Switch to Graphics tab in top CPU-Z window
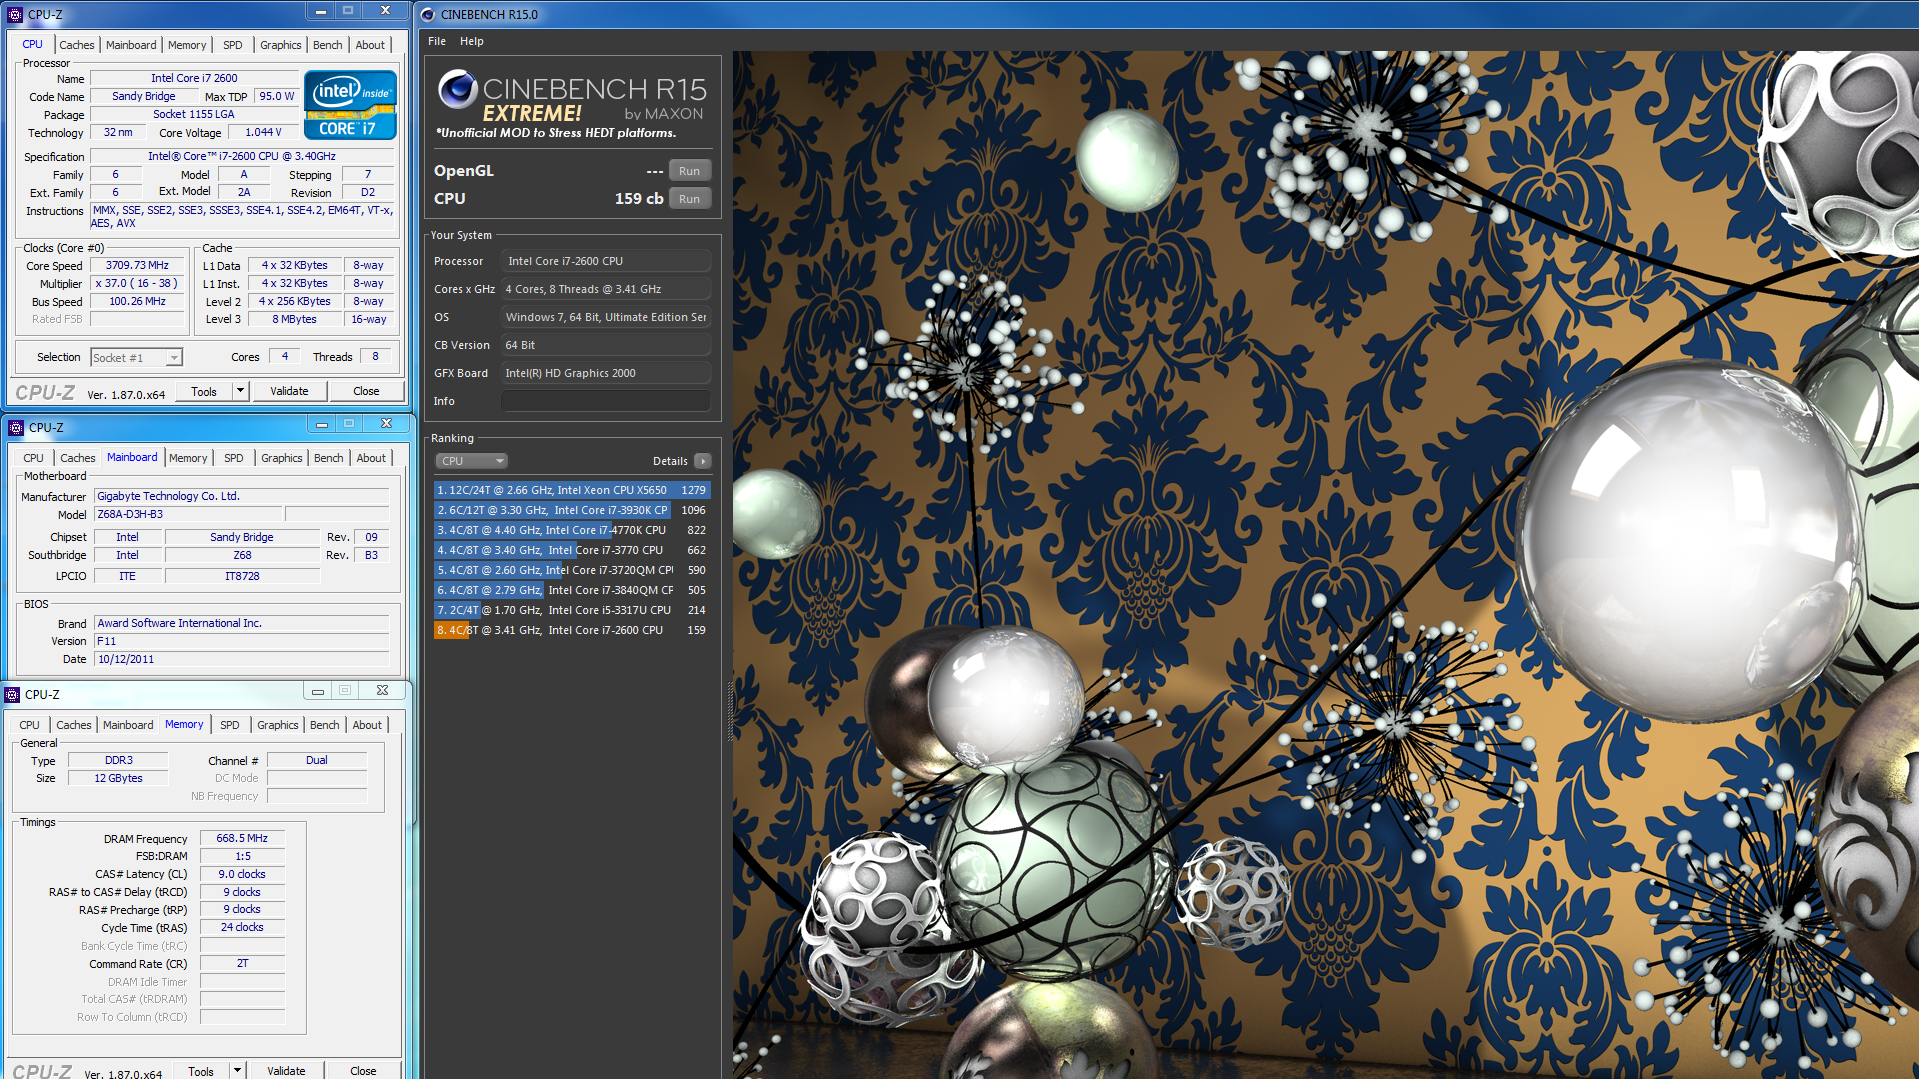This screenshot has width=1919, height=1079. (281, 45)
